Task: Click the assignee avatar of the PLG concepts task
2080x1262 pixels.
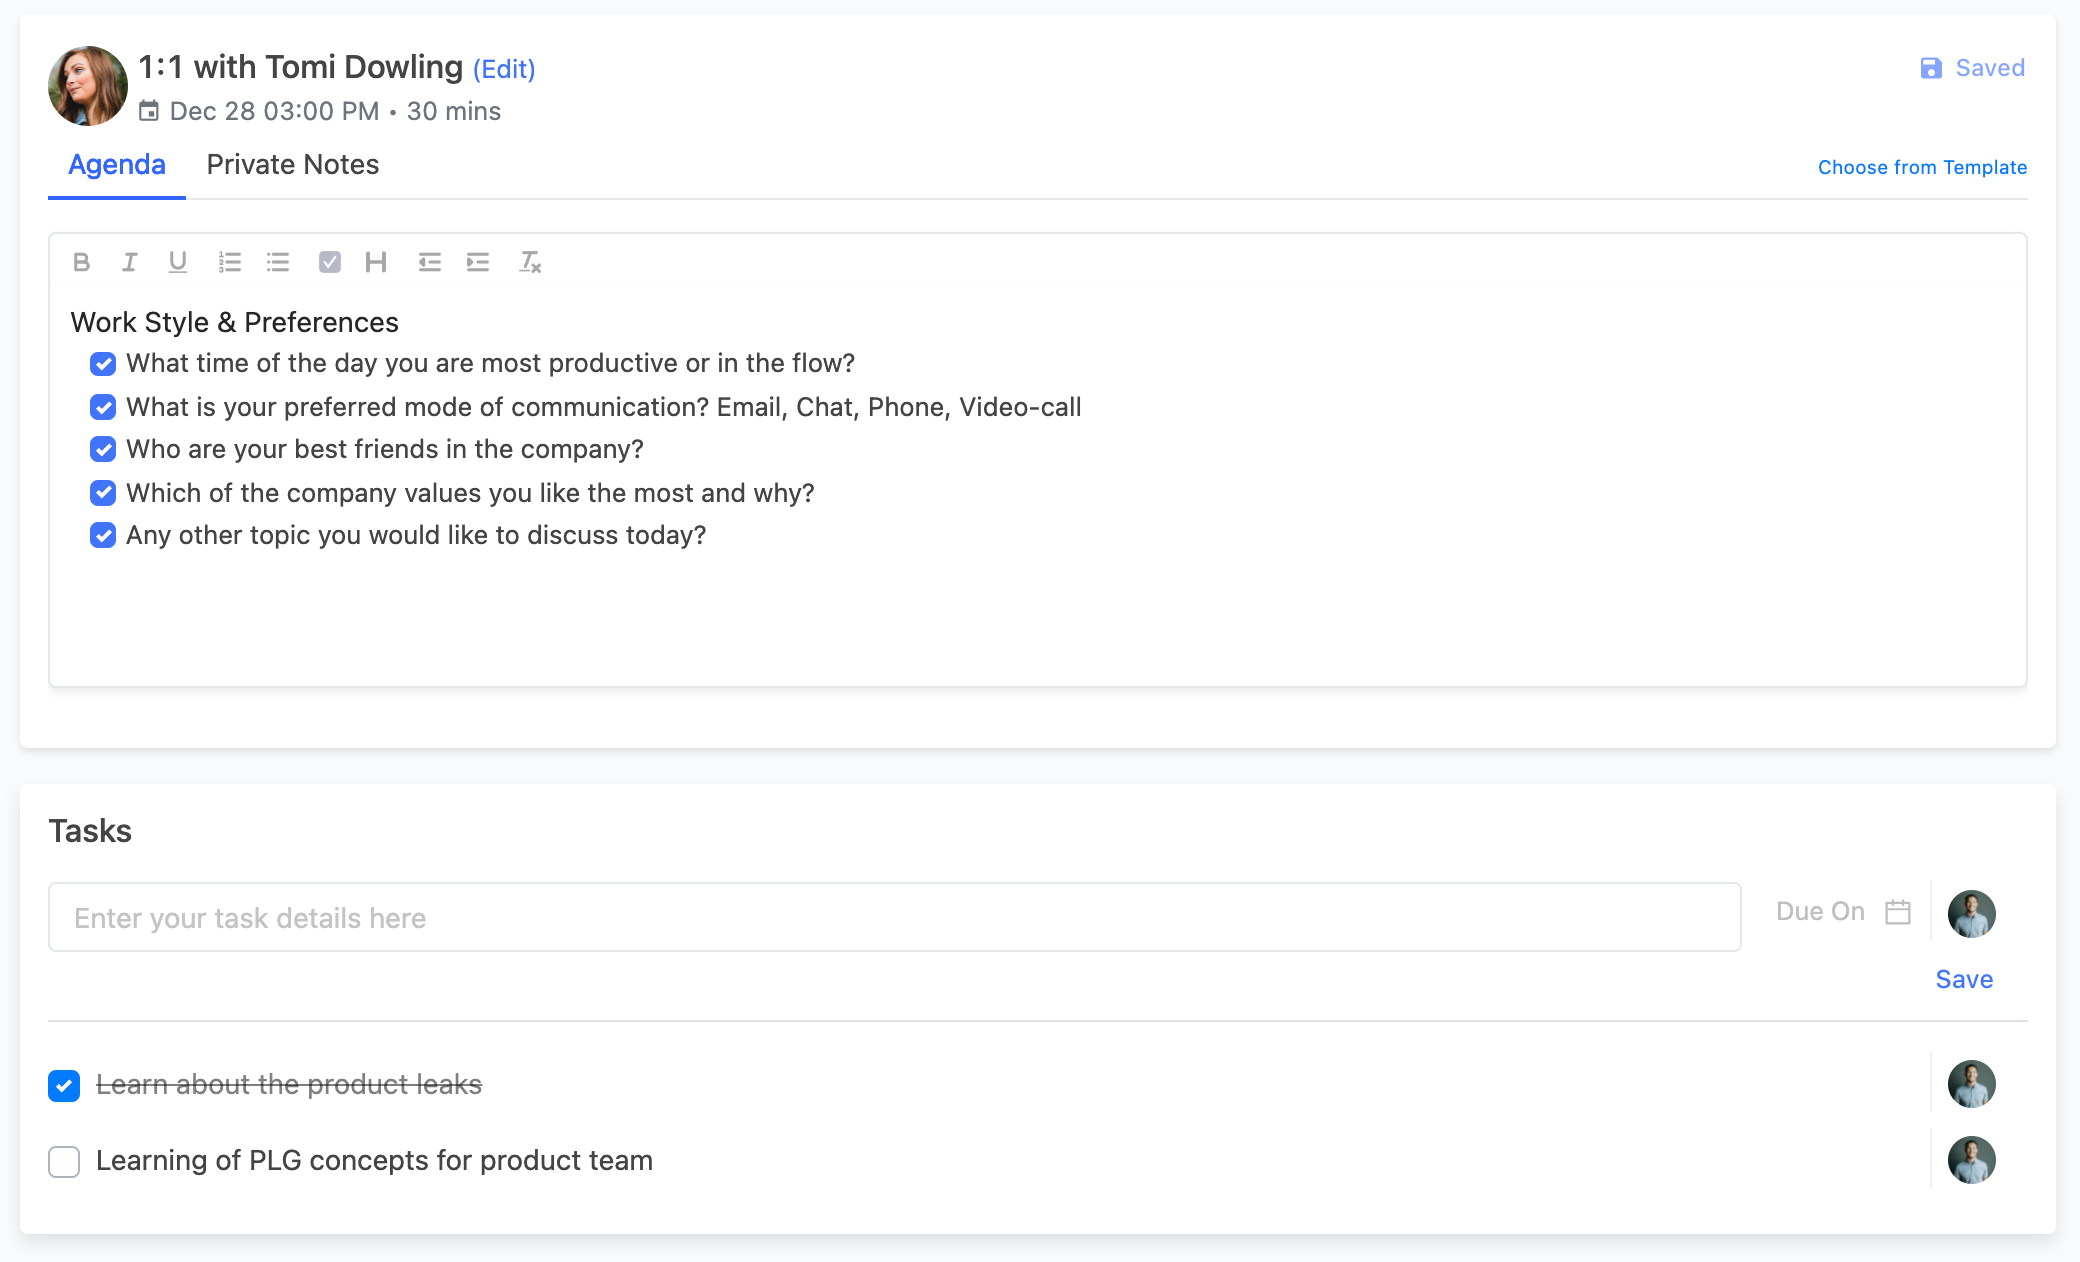Action: pyautogui.click(x=1972, y=1160)
